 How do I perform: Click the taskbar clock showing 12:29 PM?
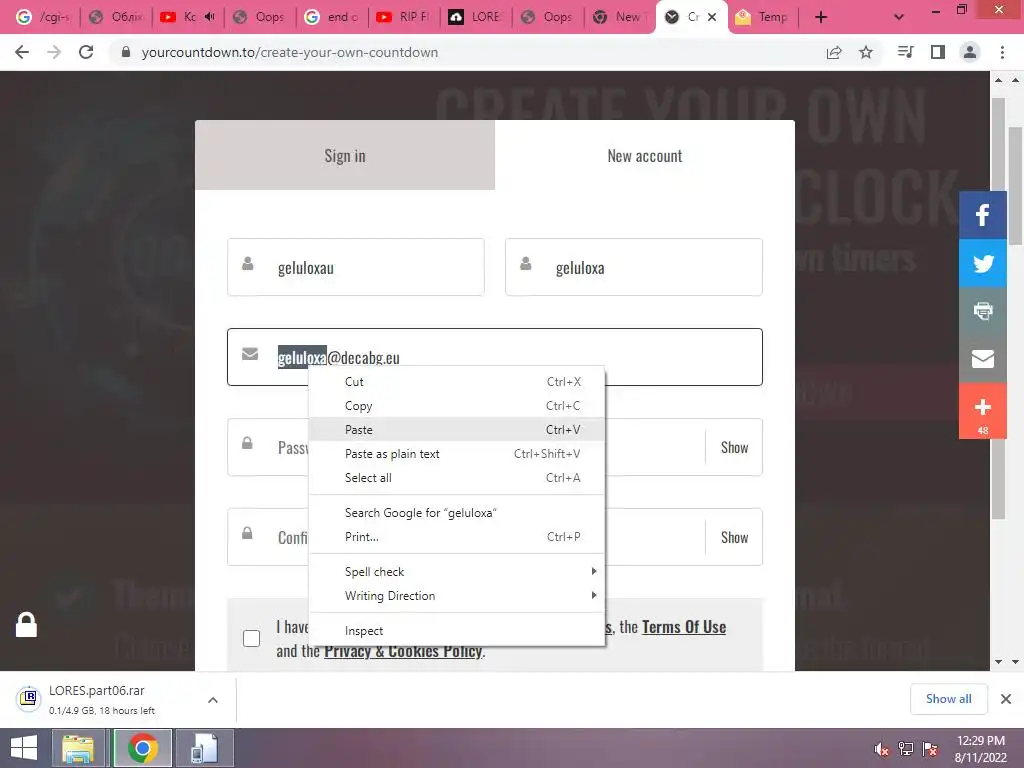click(980, 748)
